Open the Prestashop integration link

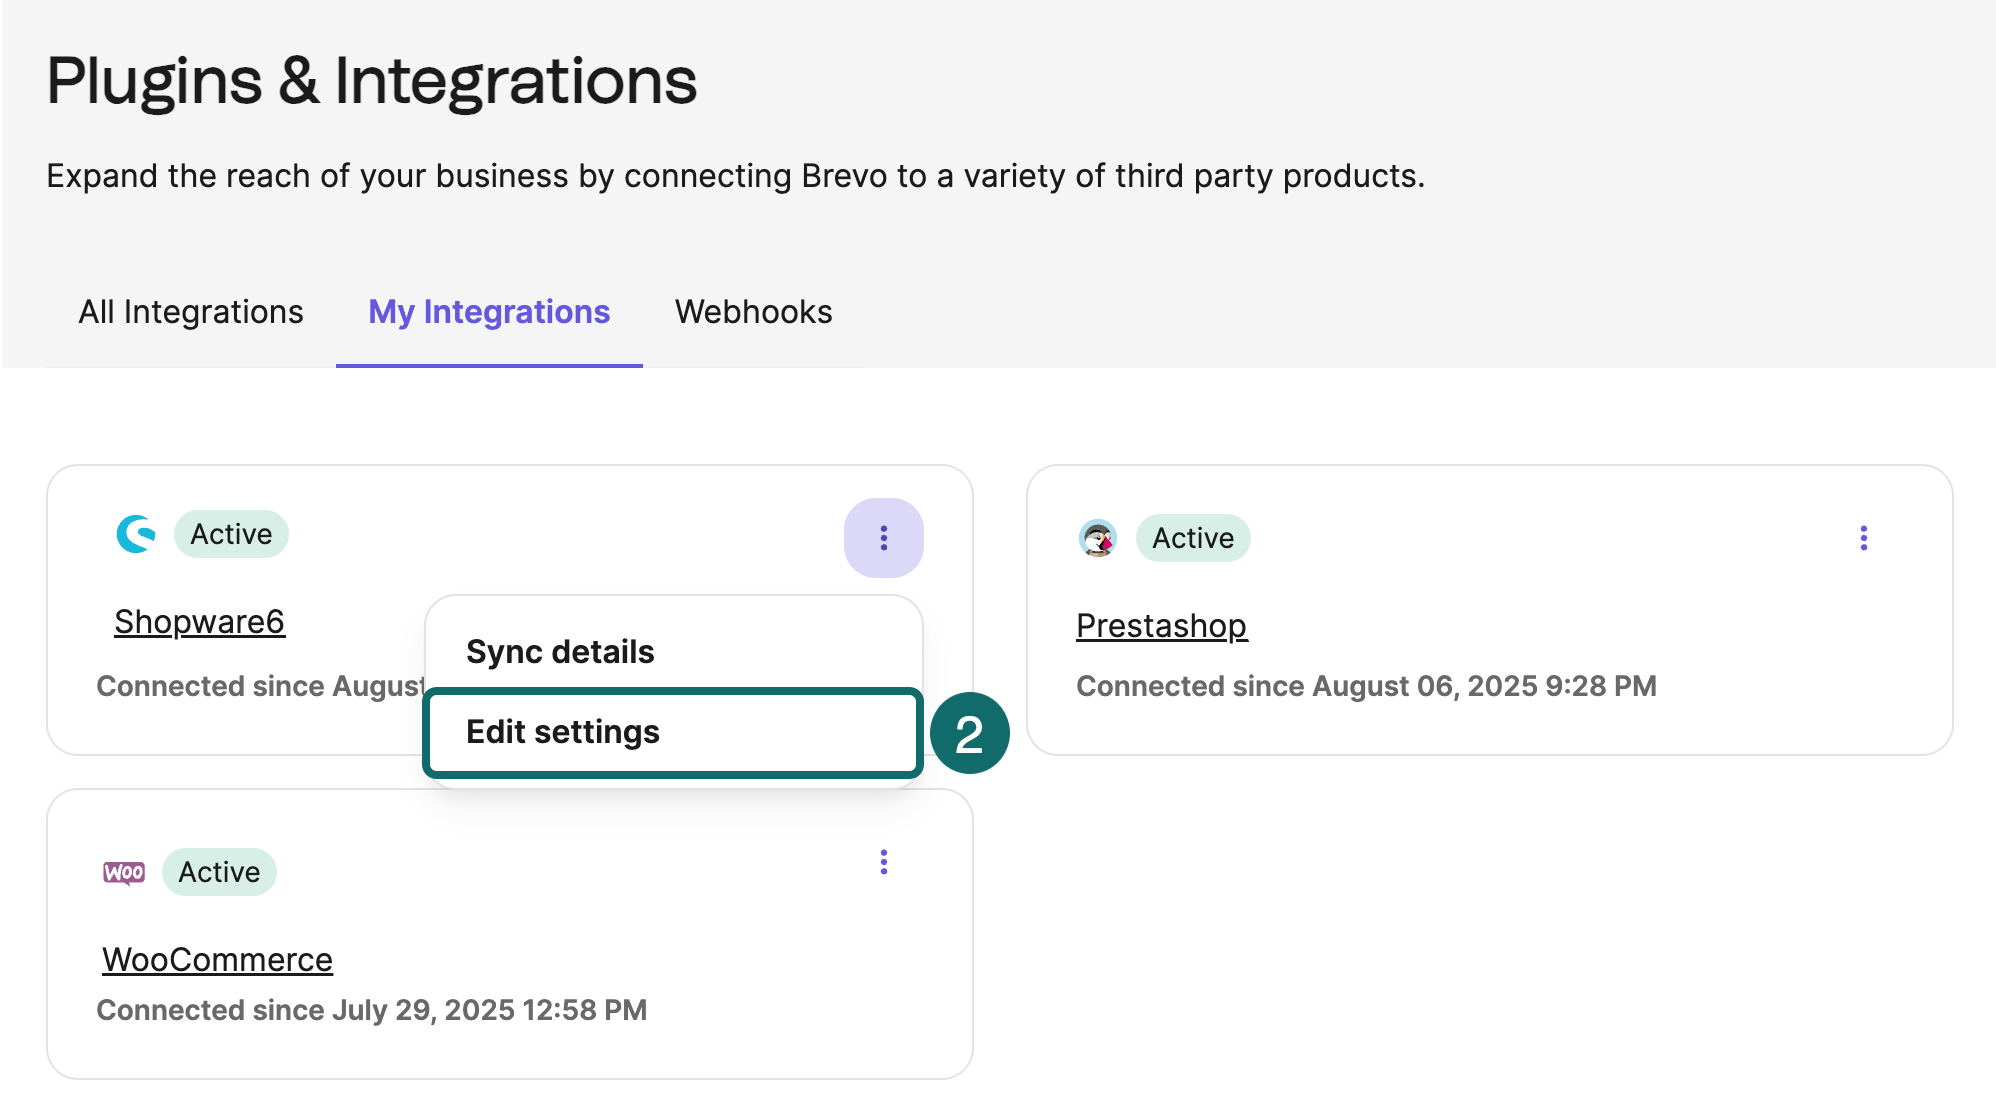1161,625
